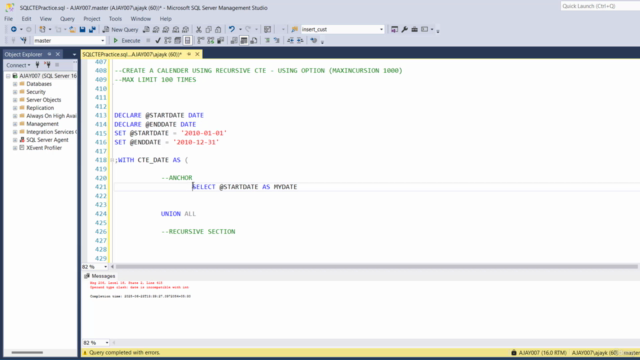Viewport: 640px width, 360px height.
Task: Open the Connect dropdown in Object Explorer
Action: 18,65
